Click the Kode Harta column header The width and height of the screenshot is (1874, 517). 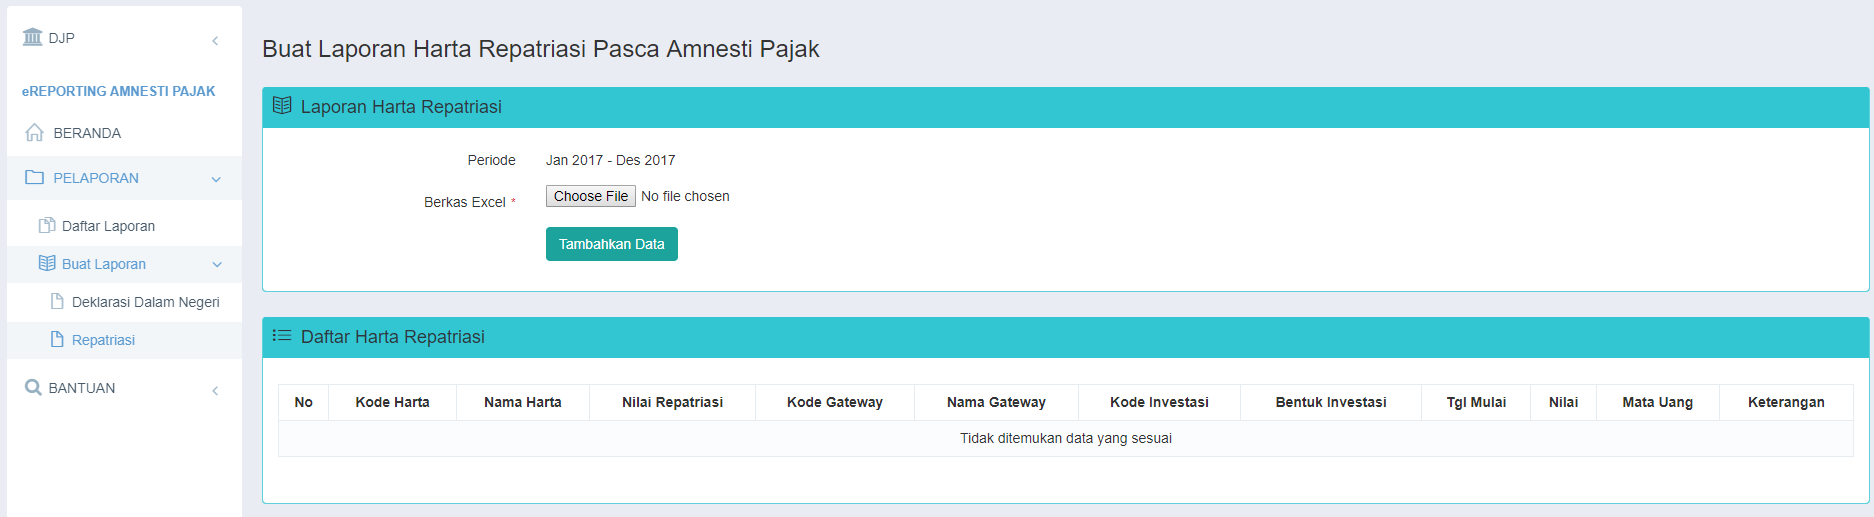coord(392,402)
